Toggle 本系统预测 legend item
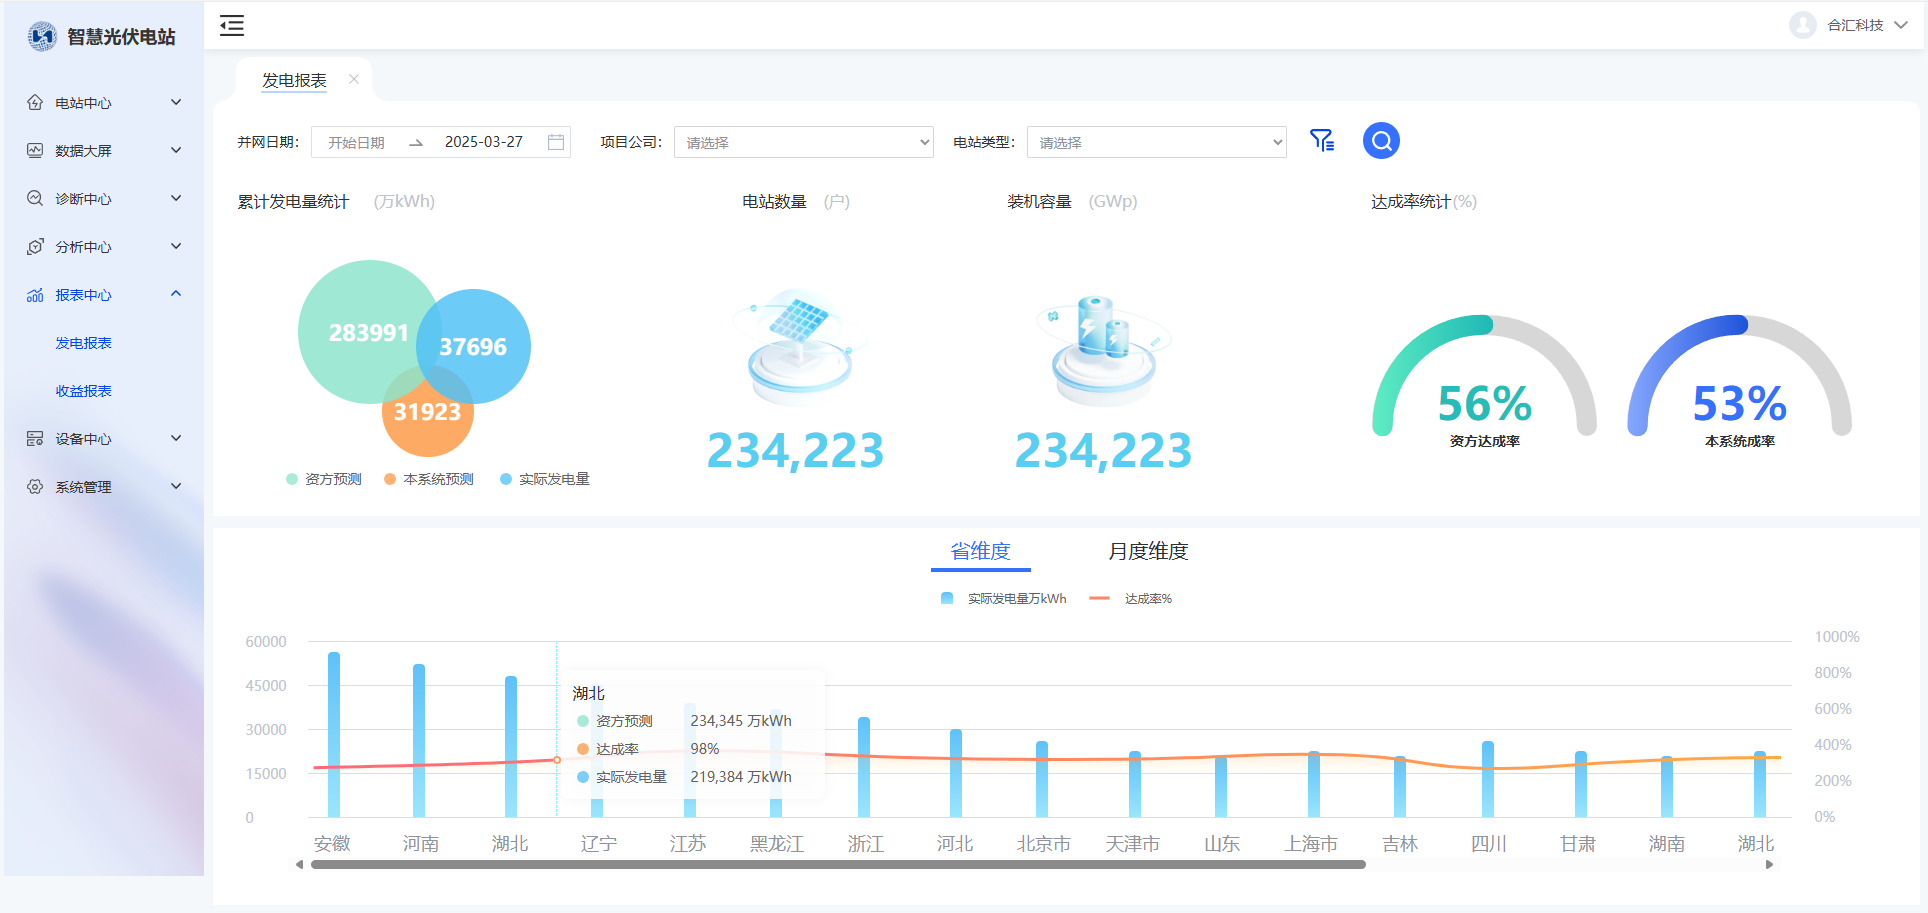1928x913 pixels. tap(429, 479)
